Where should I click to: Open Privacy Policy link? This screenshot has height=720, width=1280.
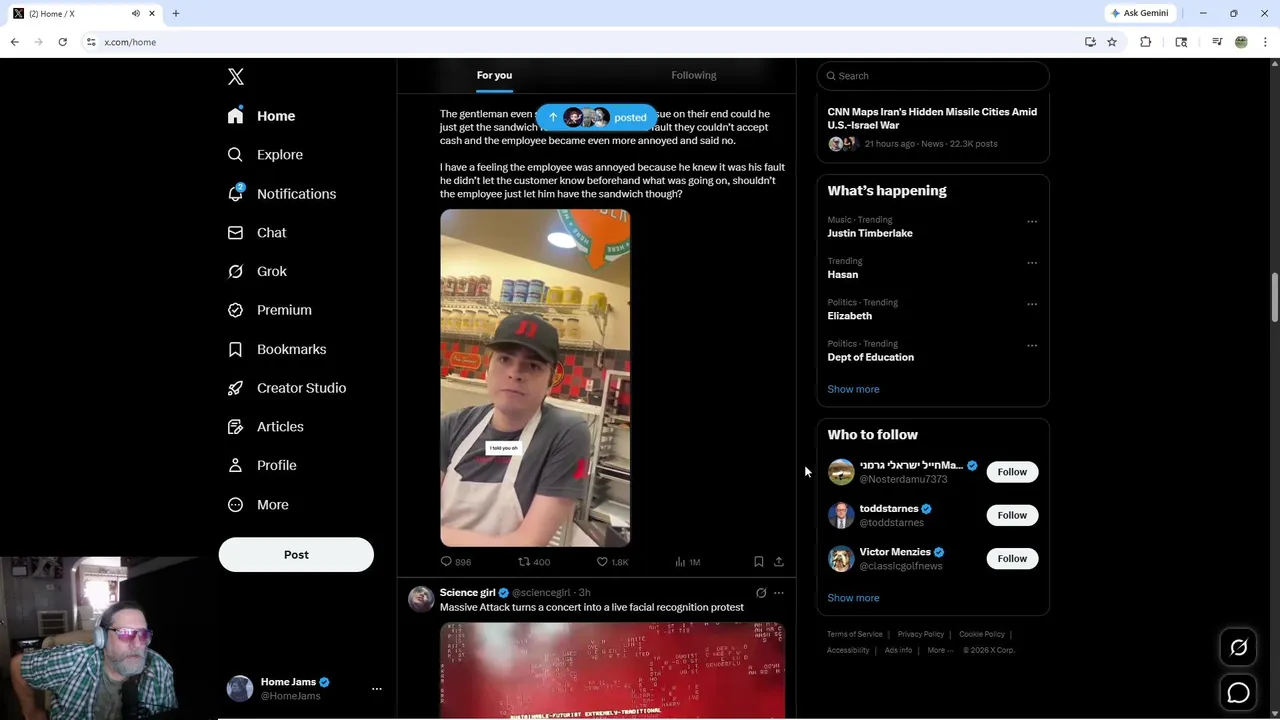pos(920,634)
